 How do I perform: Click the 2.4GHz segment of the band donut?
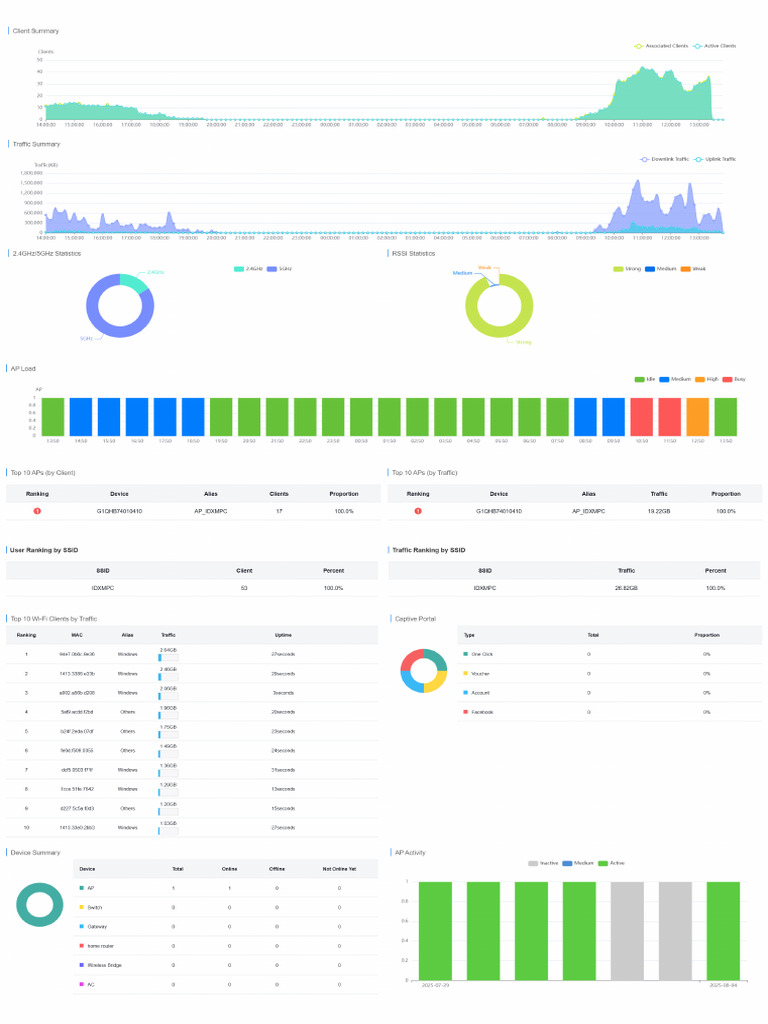pos(136,283)
